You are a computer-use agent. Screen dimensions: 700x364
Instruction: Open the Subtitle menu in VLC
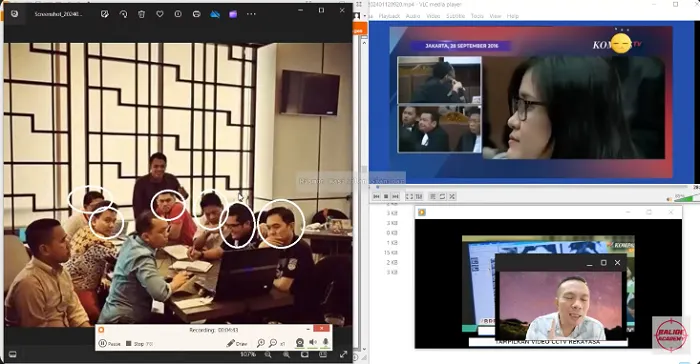pyautogui.click(x=455, y=16)
